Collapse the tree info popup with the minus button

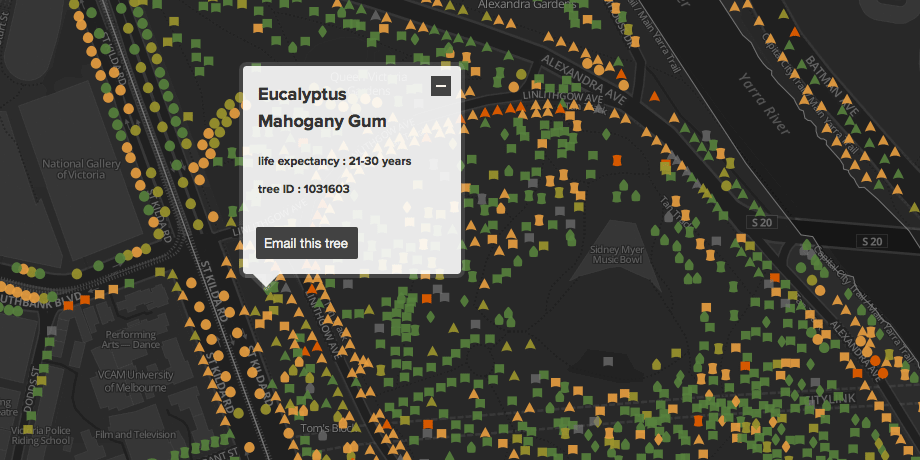pos(441,86)
